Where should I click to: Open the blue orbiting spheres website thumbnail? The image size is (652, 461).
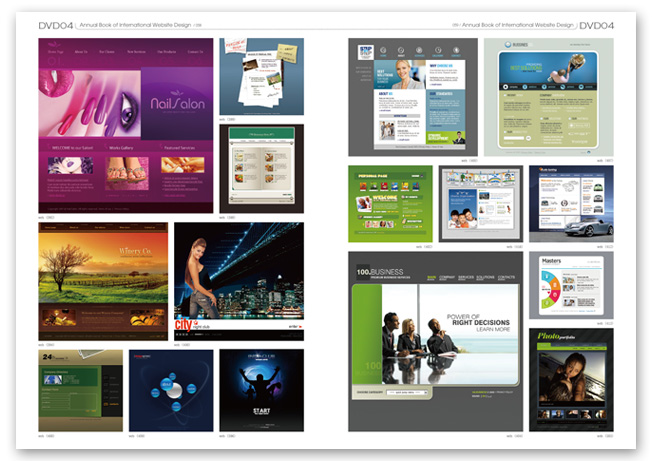pos(171,390)
